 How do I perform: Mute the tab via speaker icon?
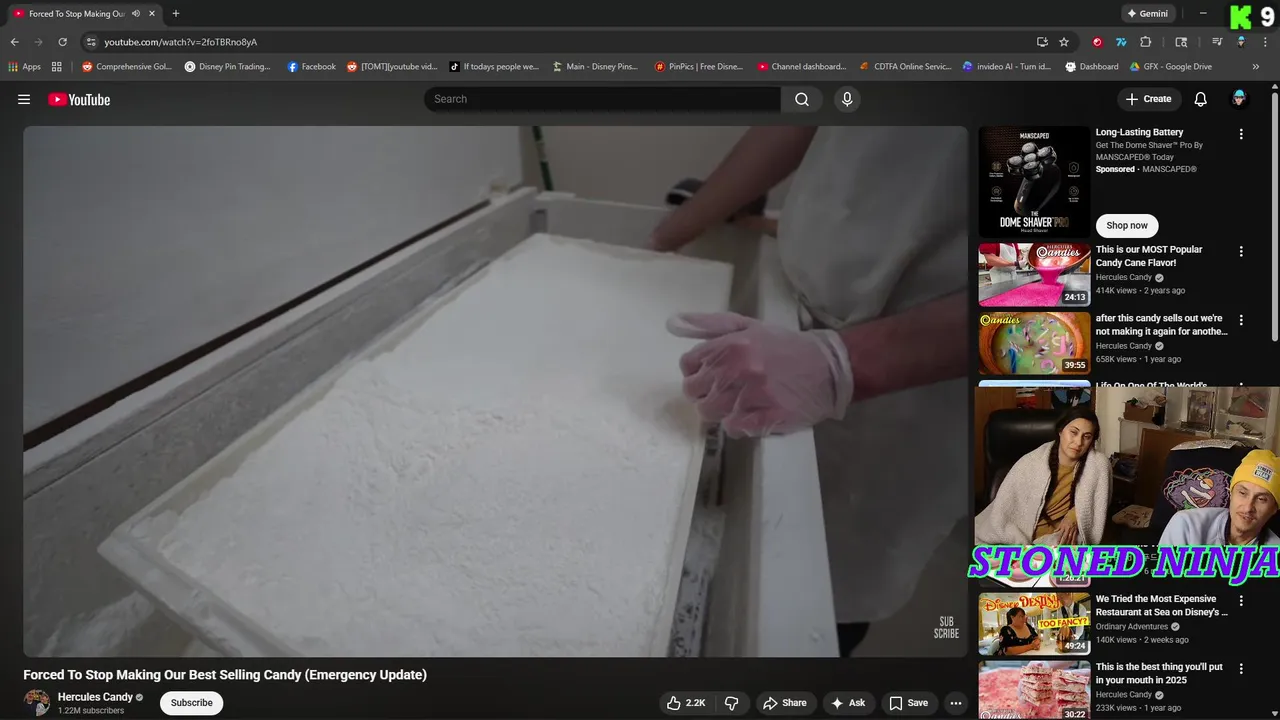pos(136,14)
